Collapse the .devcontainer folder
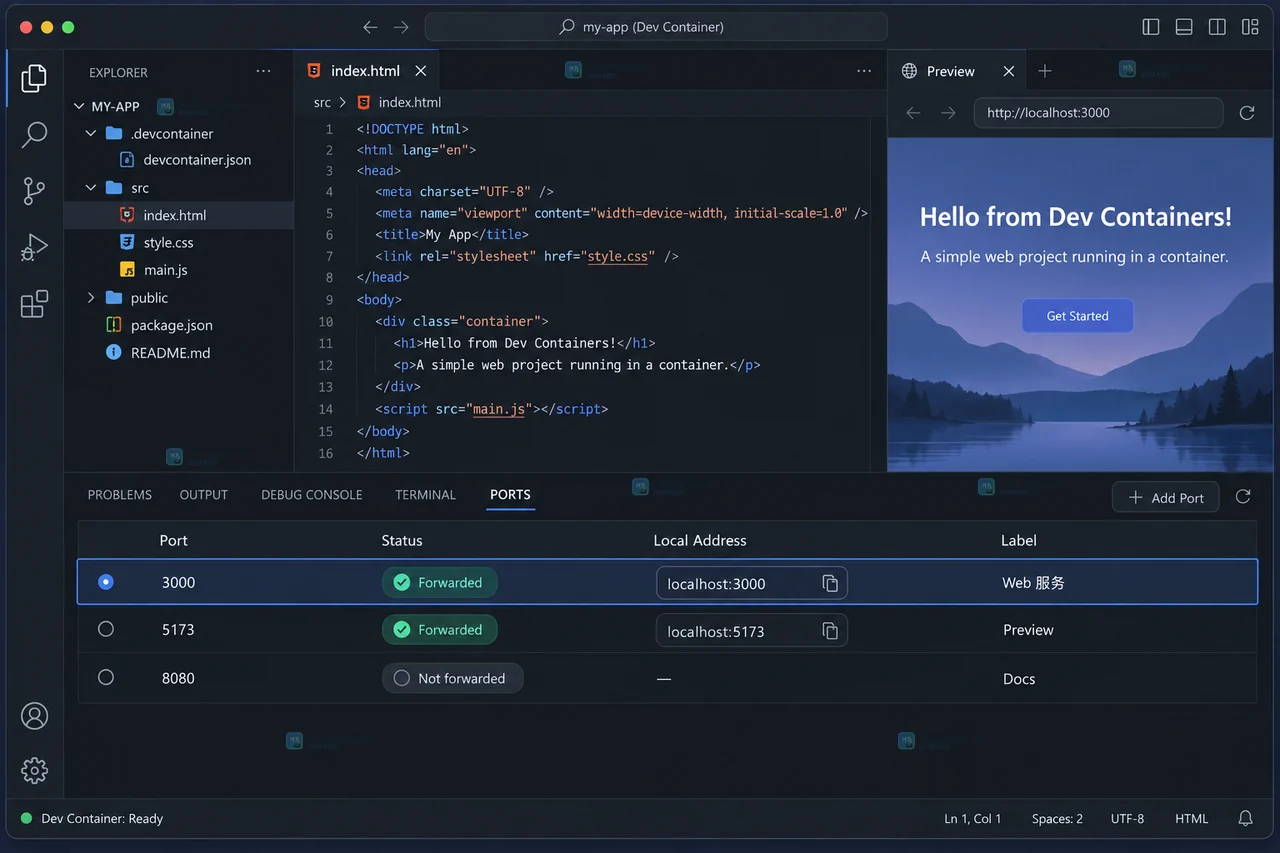The height and width of the screenshot is (853, 1280). click(x=91, y=133)
